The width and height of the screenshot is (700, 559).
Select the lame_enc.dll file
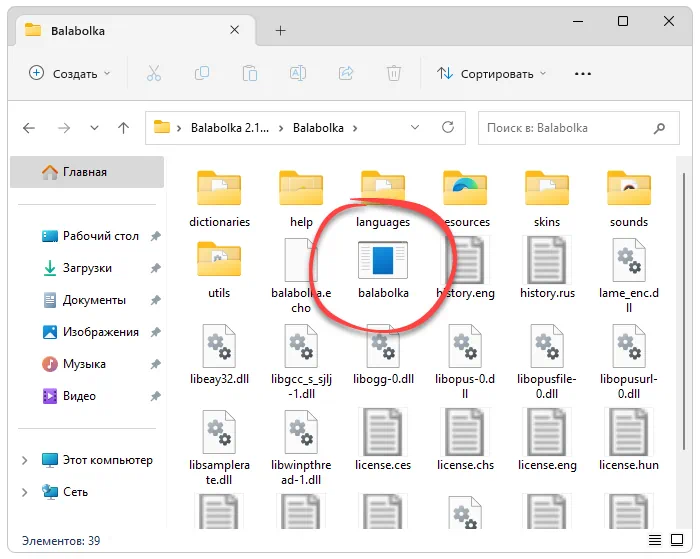coord(629,276)
